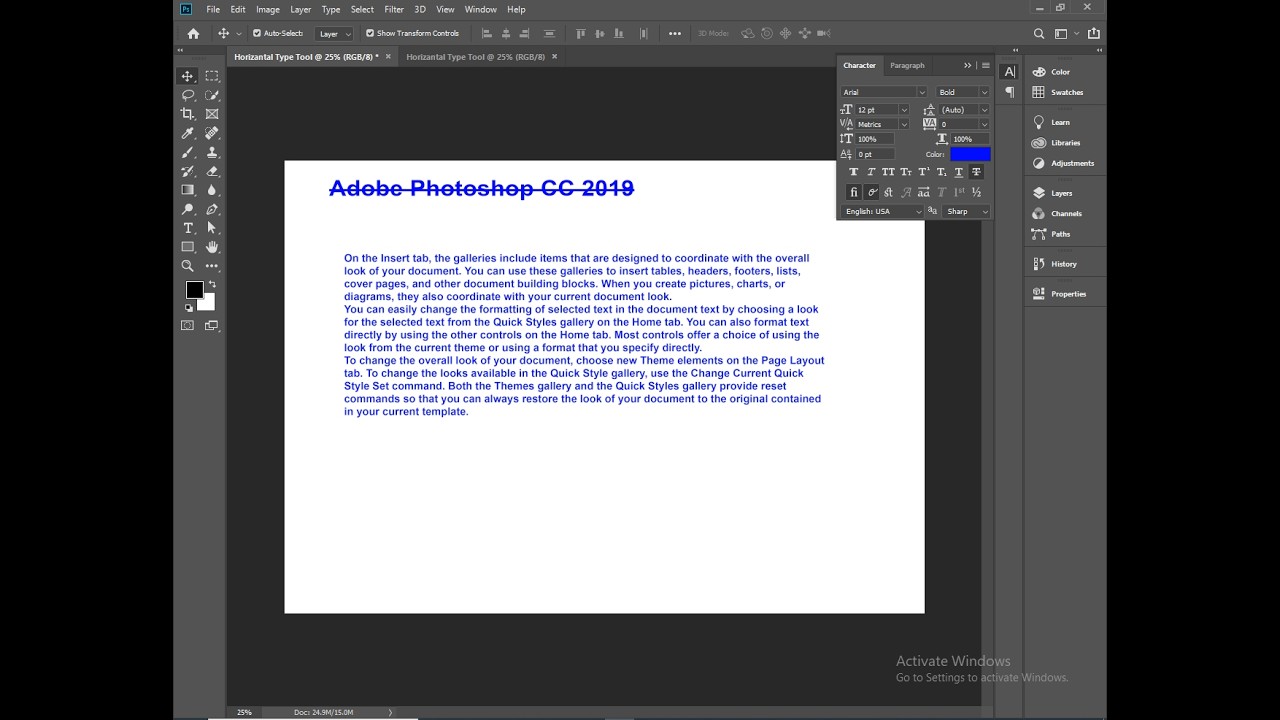Select the Pen tool
1280x720 pixels.
[212, 209]
